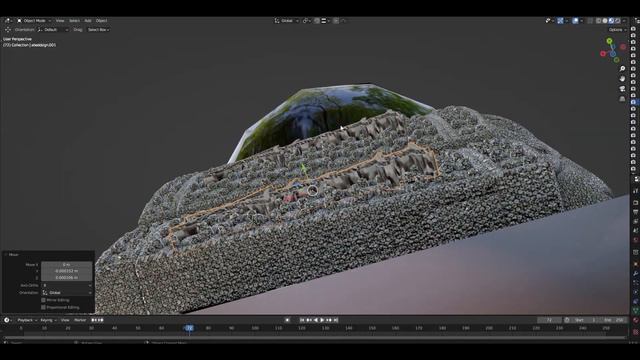The height and width of the screenshot is (360, 640).
Task: Click the Move X value field
Action: tap(67, 264)
